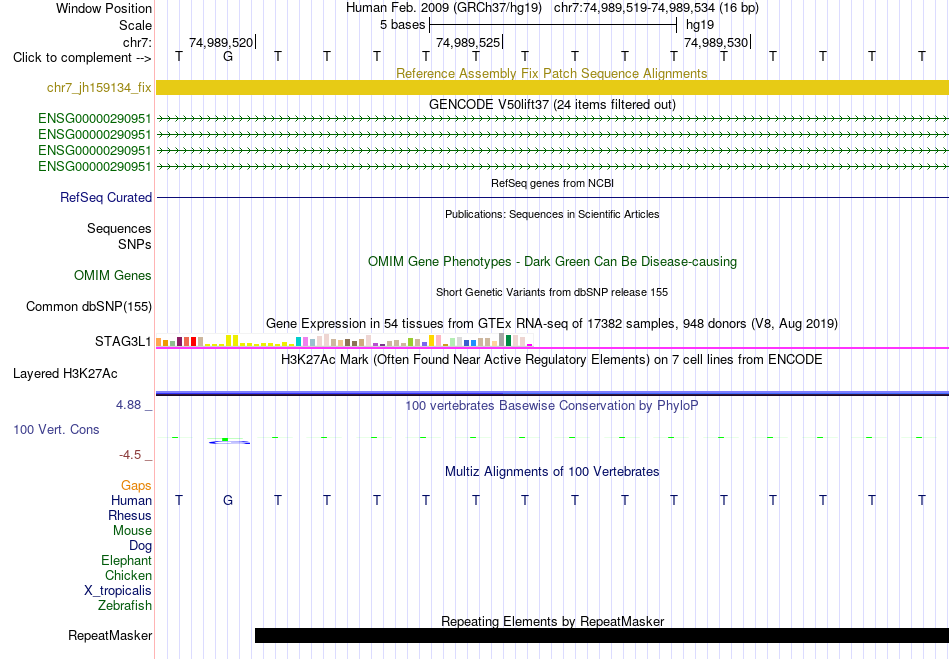Click the -4.5 PhyloP lower scale value

[130, 455]
